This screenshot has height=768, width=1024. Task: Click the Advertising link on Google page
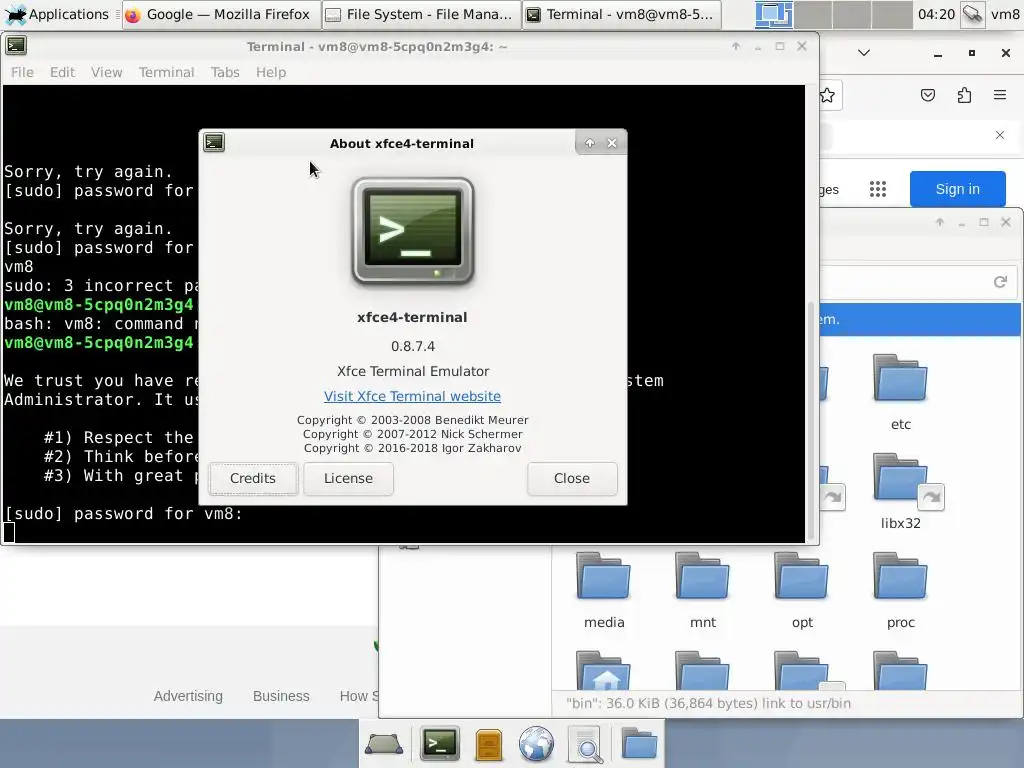click(188, 696)
